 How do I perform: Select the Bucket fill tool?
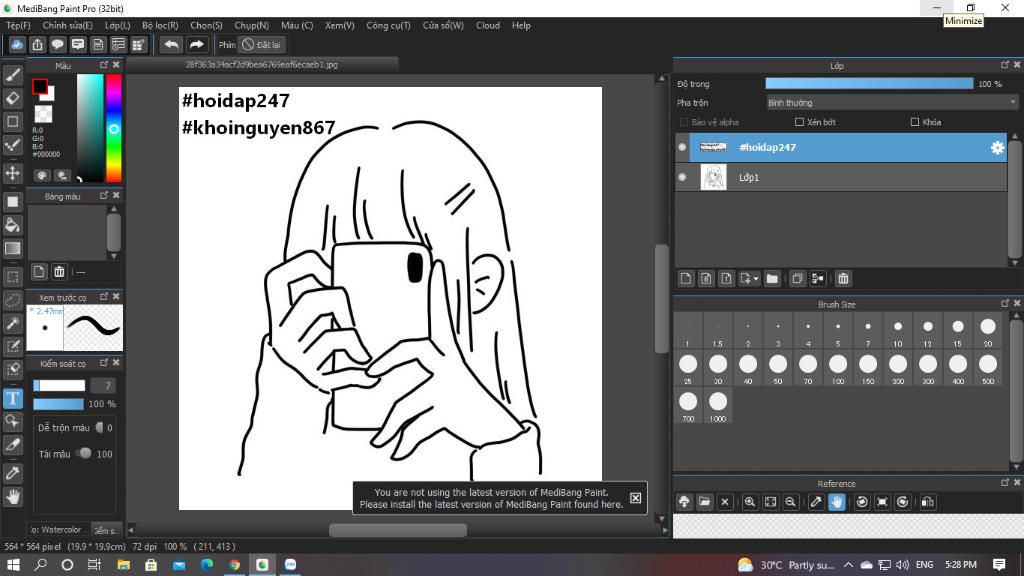12,225
